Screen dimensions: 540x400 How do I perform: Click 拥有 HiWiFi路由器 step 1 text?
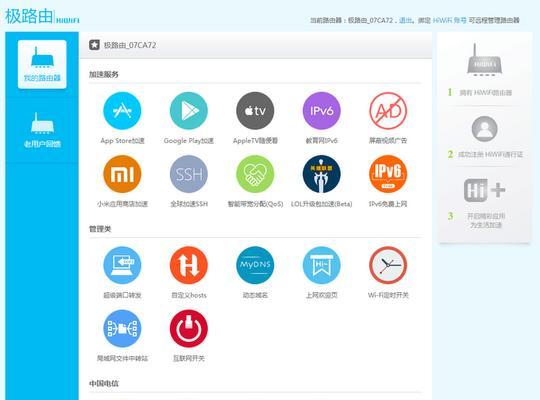coord(486,92)
